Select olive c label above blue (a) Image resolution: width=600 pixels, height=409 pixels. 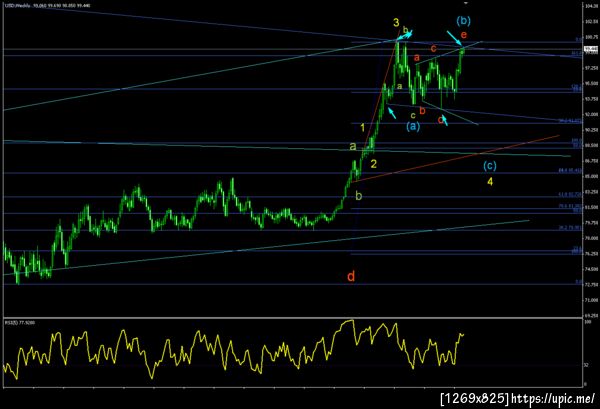click(x=413, y=115)
